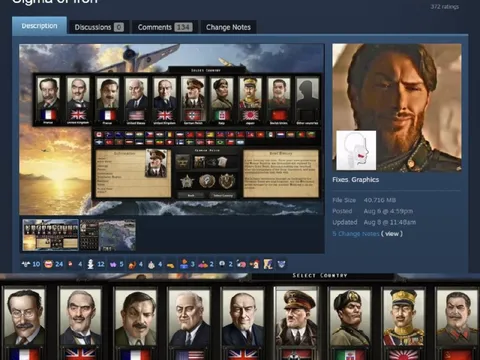This screenshot has width=480, height=360.
Task: Open the Discussions tab
Action: coord(99,27)
